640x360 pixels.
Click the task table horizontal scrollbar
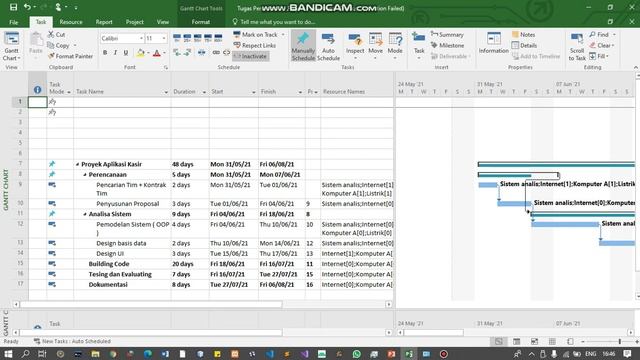click(151, 304)
